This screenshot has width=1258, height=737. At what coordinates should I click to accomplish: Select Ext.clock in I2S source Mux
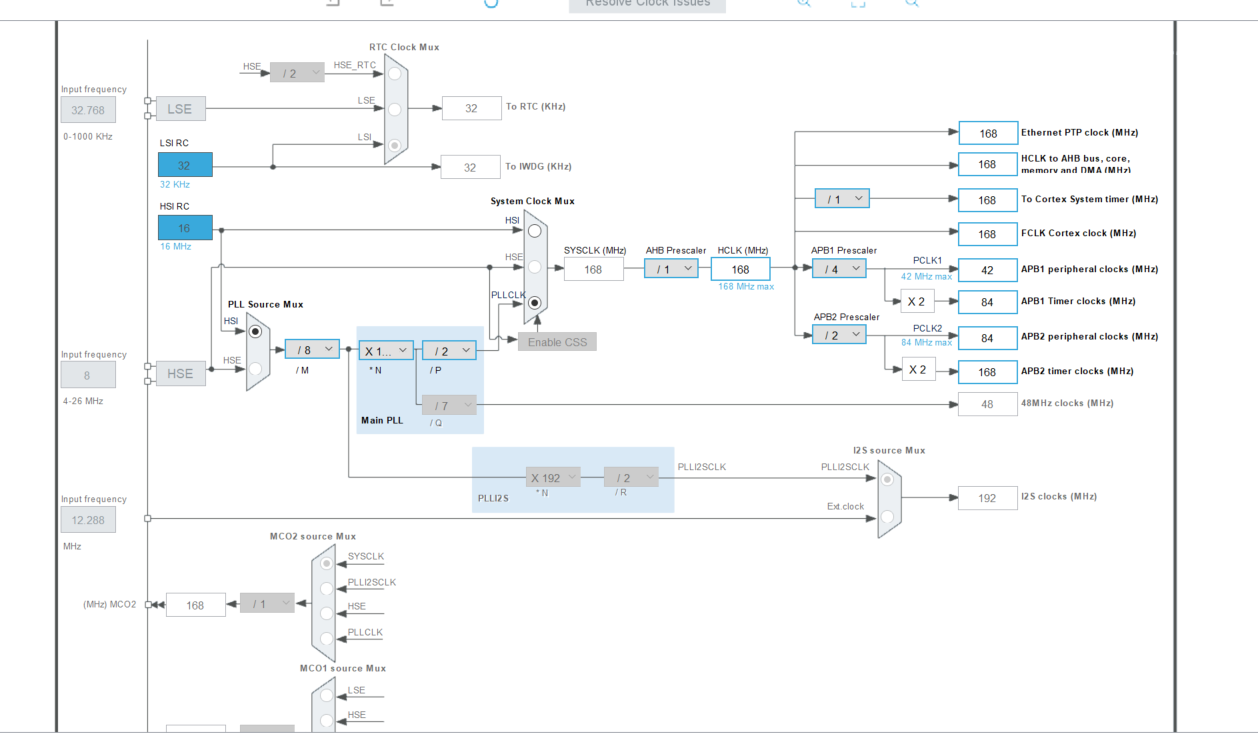pos(887,517)
